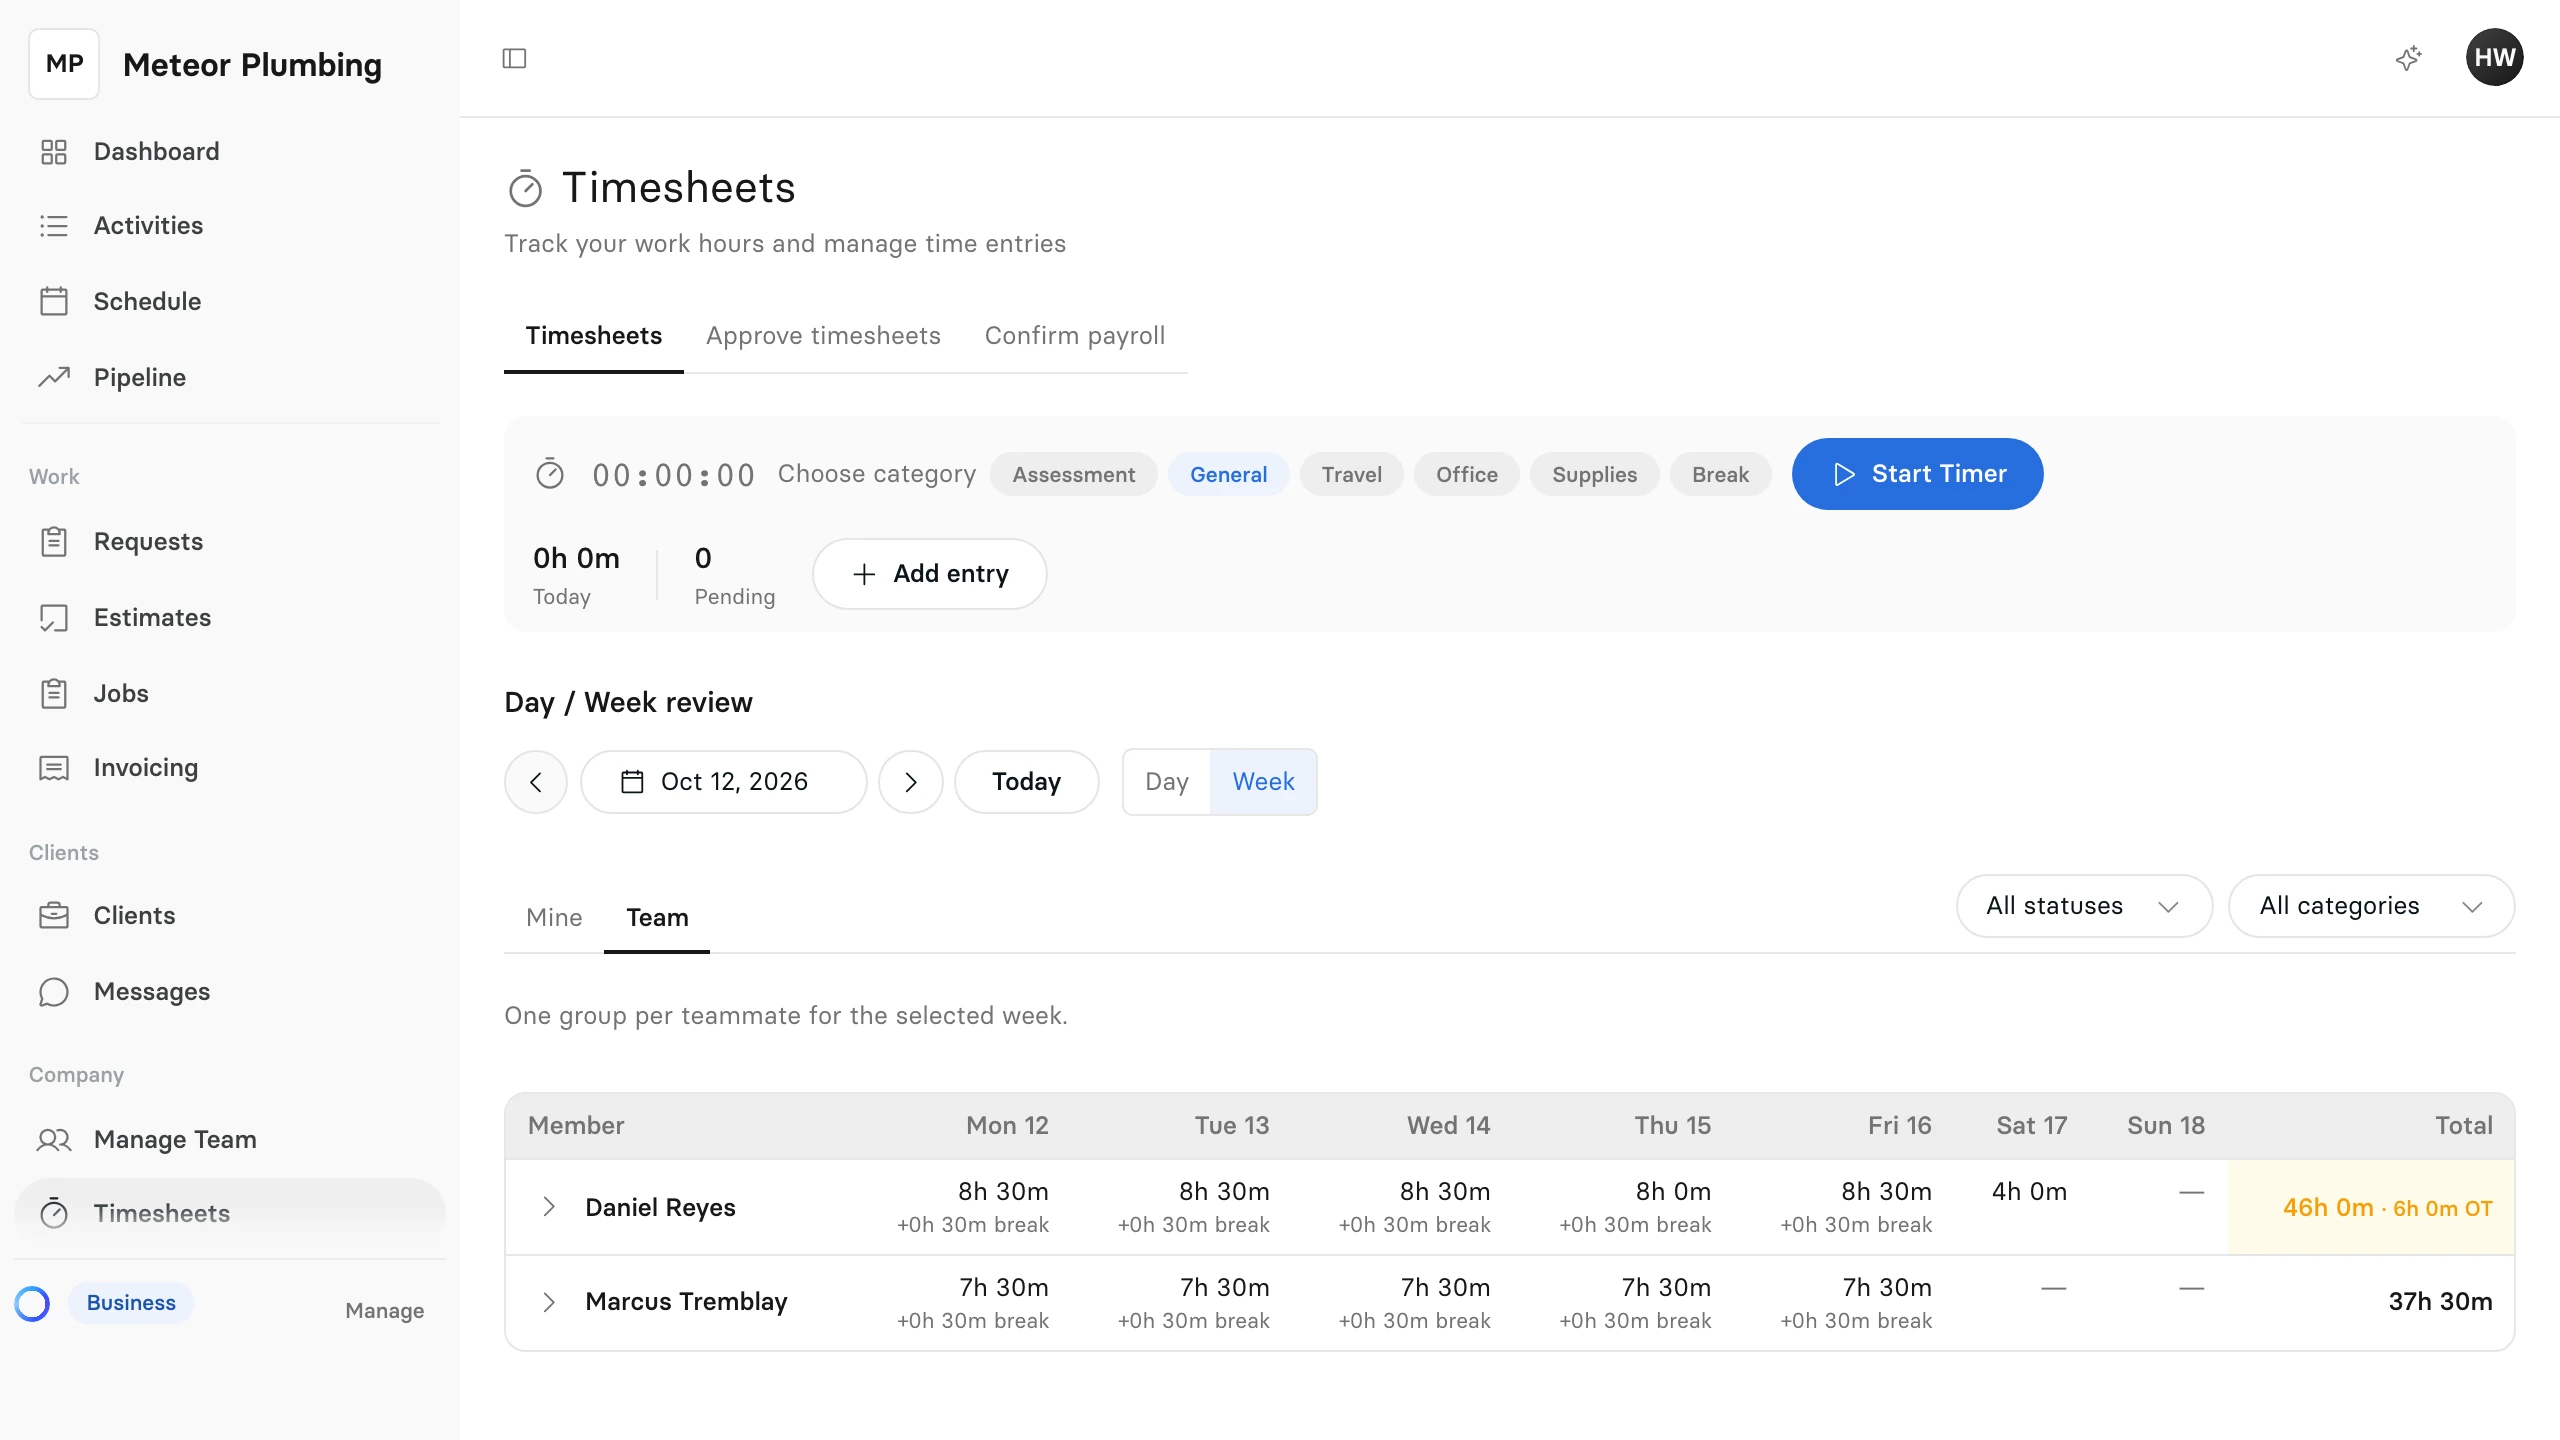Expand Marcus Tremblay row
Screen dimensions: 2560x1440
[x=548, y=1302]
